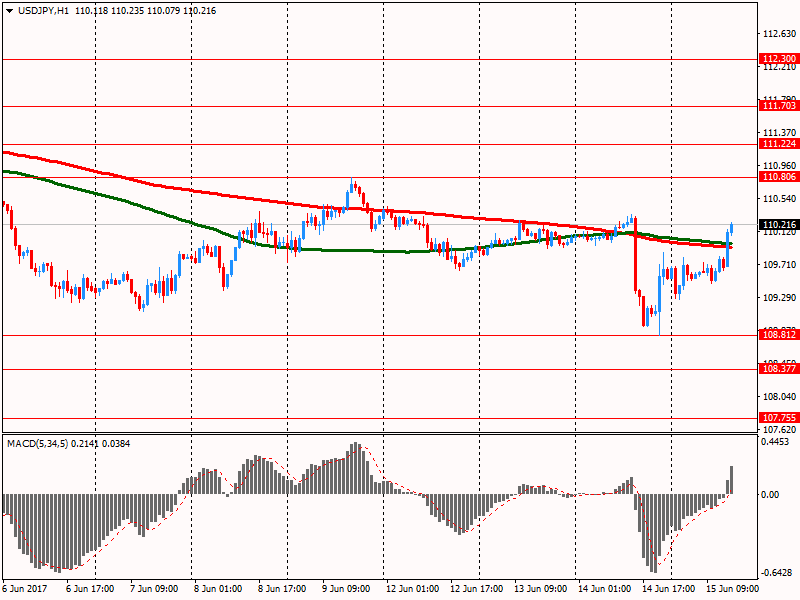Viewport: 800px width, 600px height.
Task: Click the 15 Jun 09:00 time label
Action: [732, 589]
